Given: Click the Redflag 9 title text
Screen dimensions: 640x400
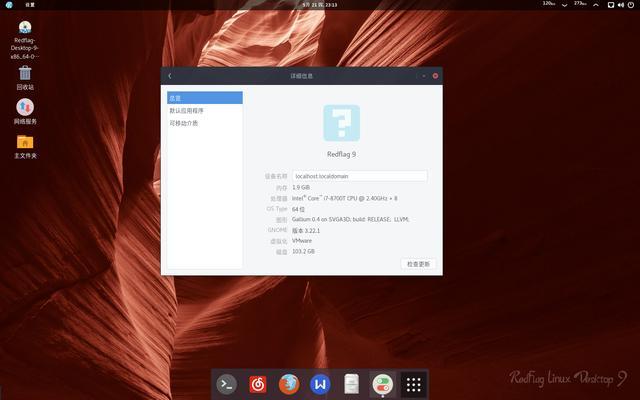Looking at the screenshot, I should 342,154.
